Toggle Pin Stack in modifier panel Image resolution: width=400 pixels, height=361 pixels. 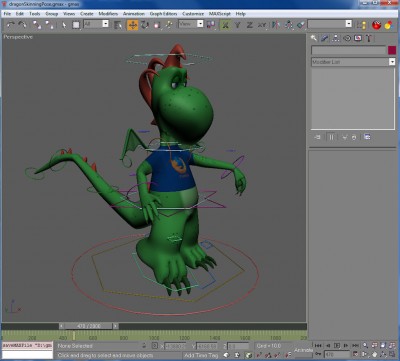pos(317,137)
